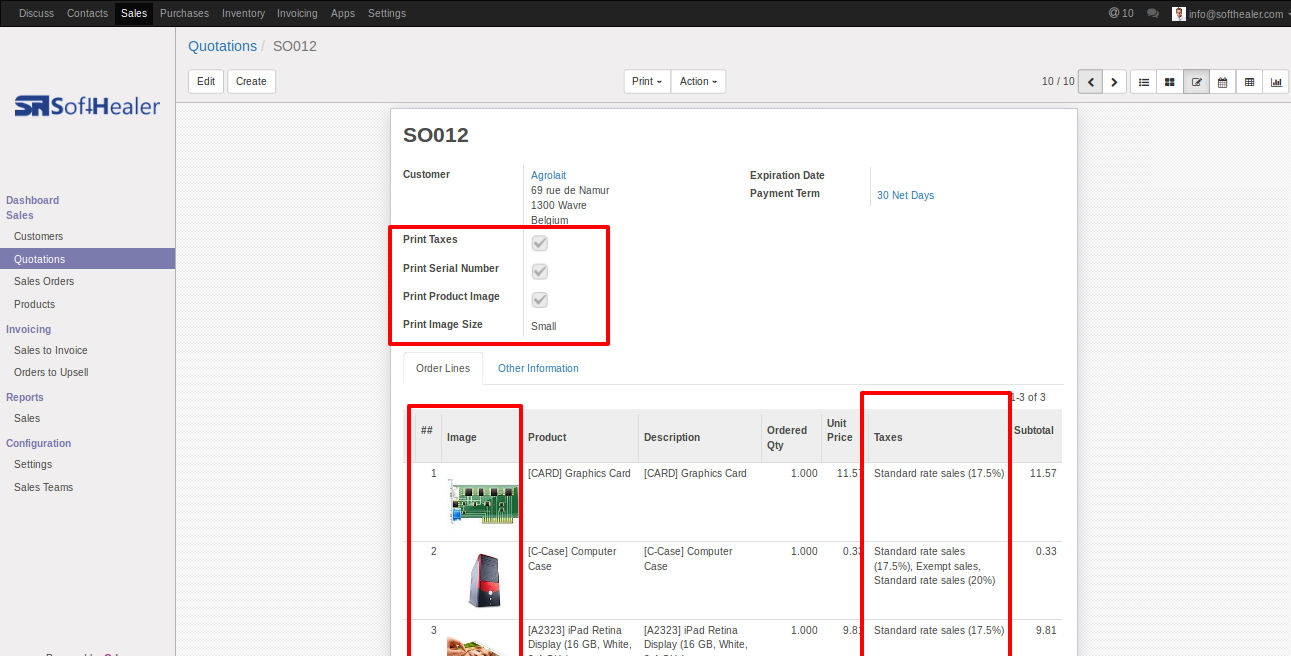The image size is (1291, 656).
Task: Open the conversations chat icon
Action: click(1153, 14)
